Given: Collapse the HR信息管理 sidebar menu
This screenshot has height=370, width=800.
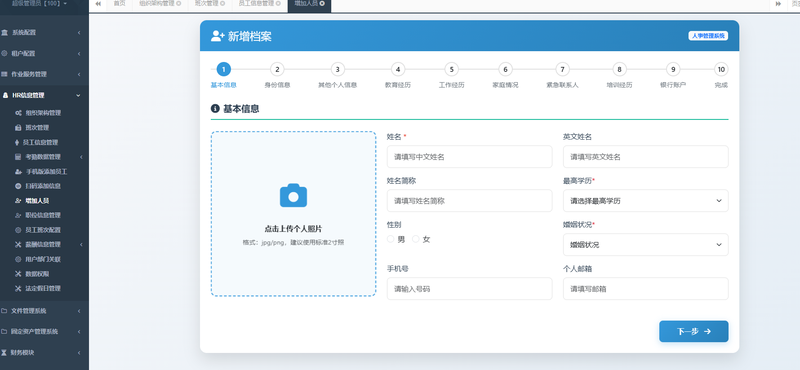Looking at the screenshot, I should (x=44, y=95).
